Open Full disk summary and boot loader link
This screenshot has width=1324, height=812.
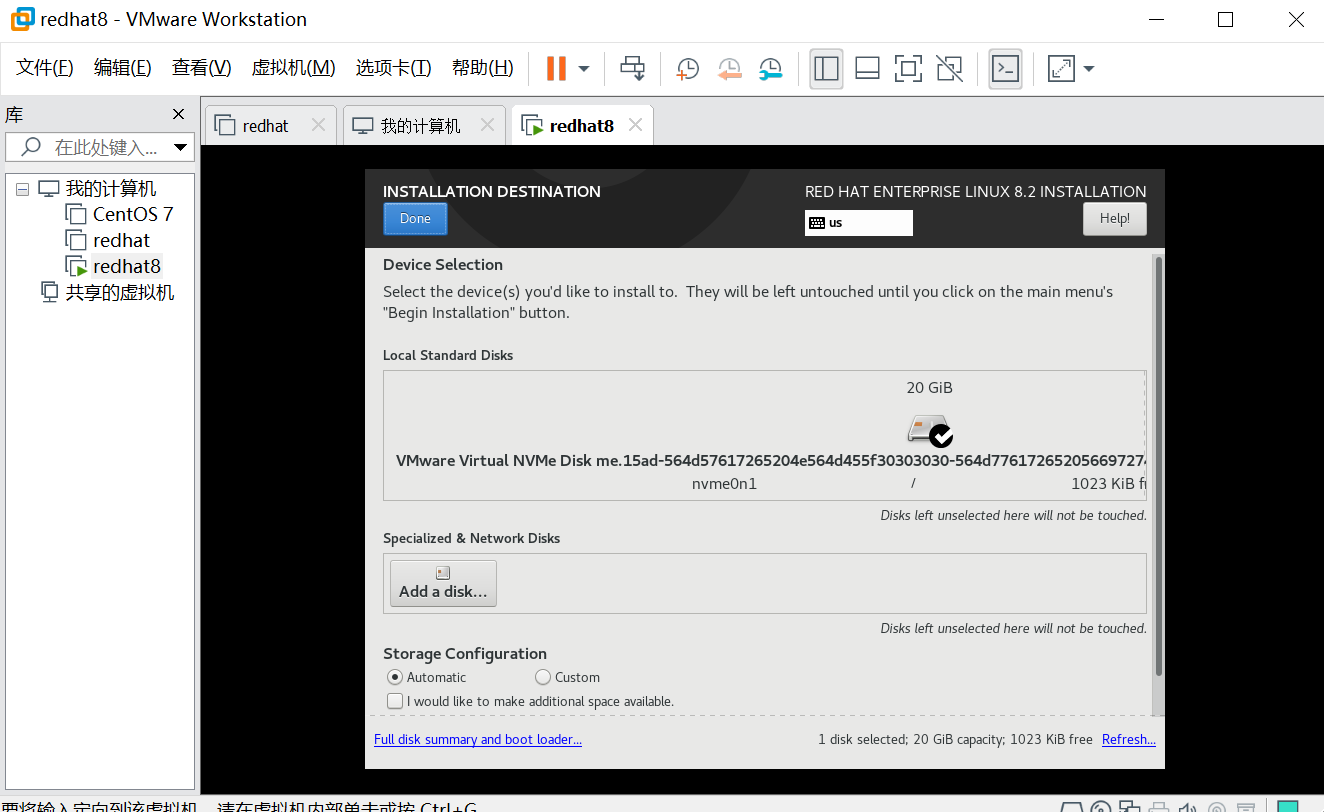[x=478, y=740]
